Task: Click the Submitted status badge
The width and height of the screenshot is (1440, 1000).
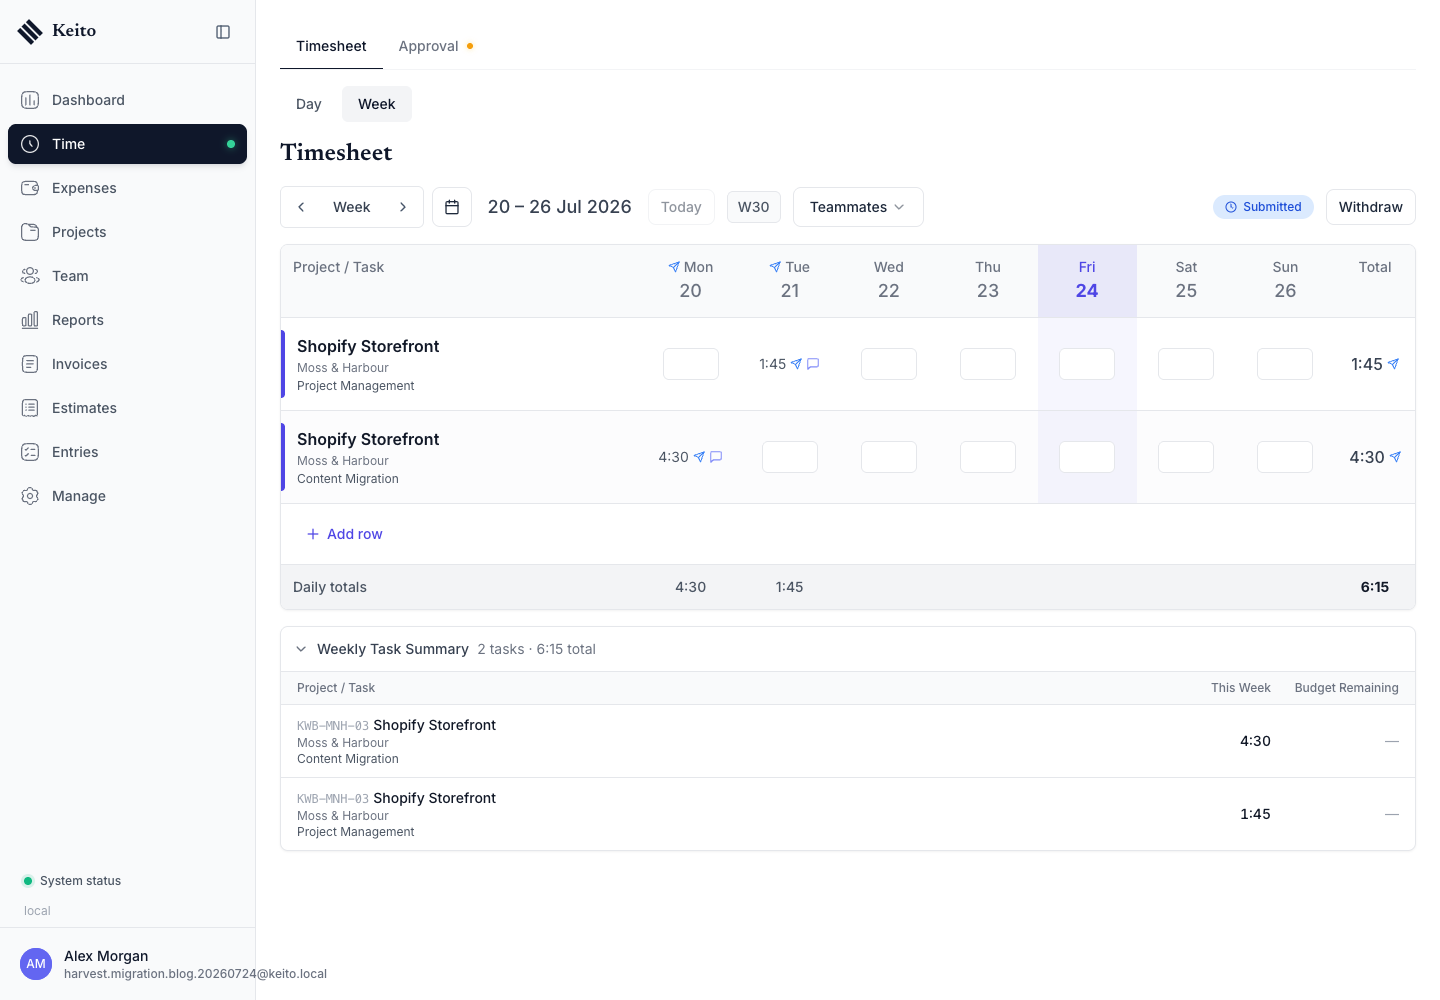Action: point(1263,207)
